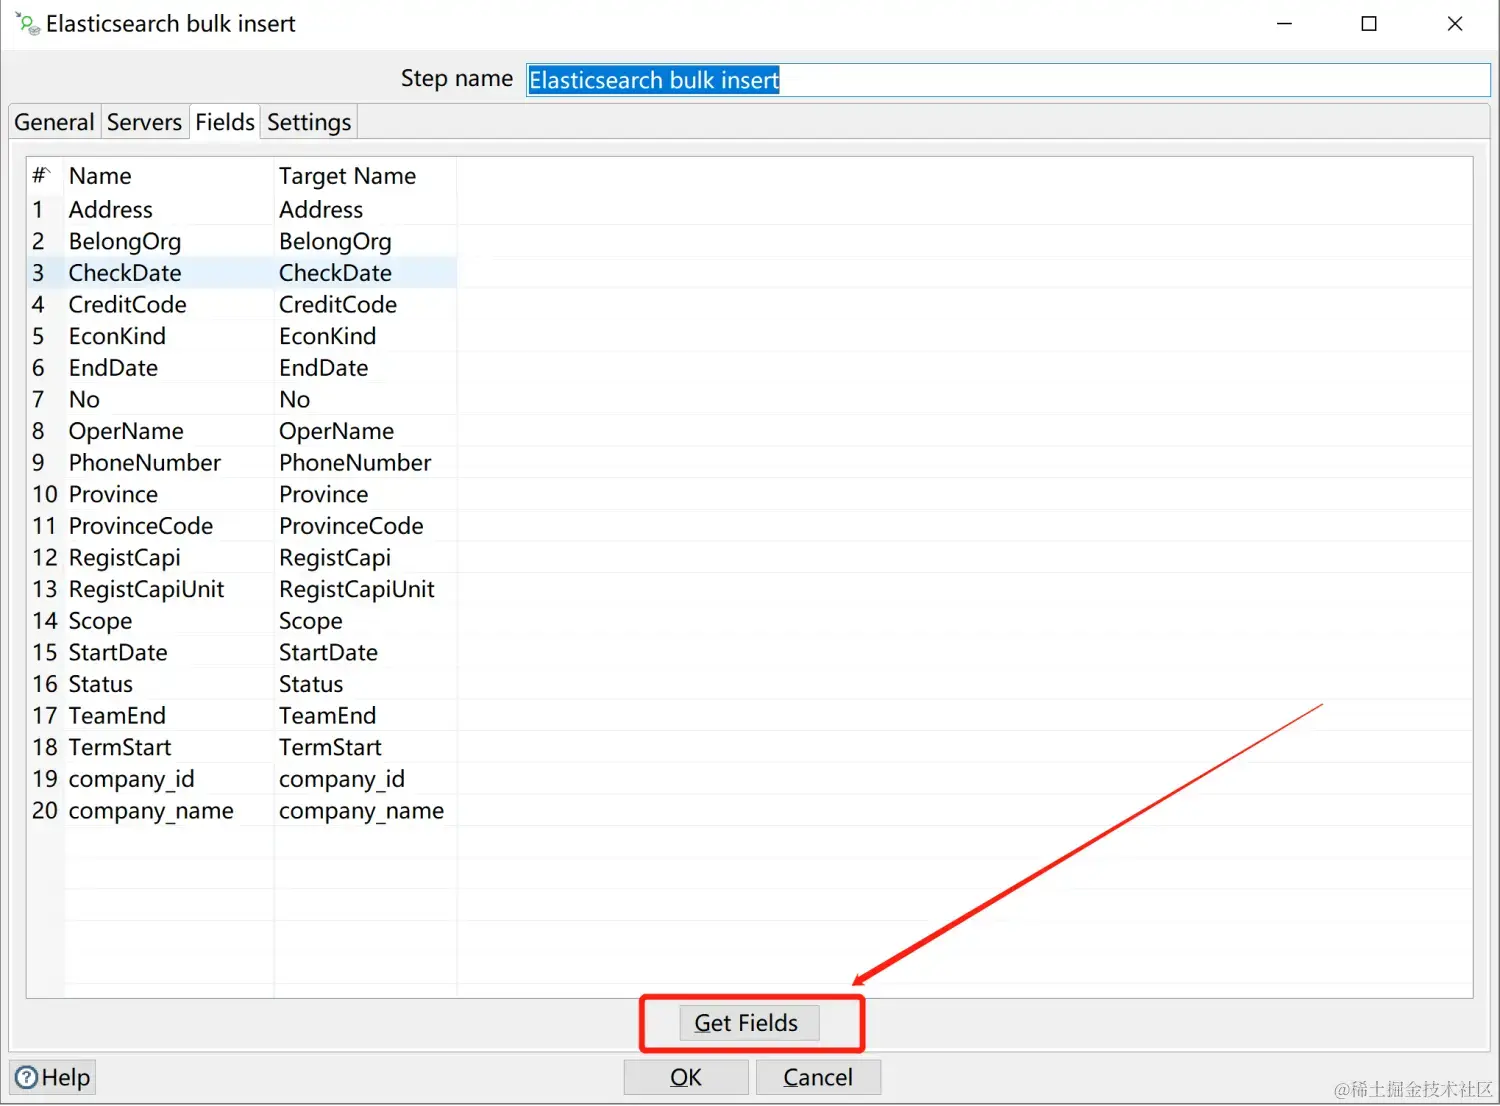The image size is (1500, 1106).
Task: Select Scope in the Name column
Action: (169, 621)
